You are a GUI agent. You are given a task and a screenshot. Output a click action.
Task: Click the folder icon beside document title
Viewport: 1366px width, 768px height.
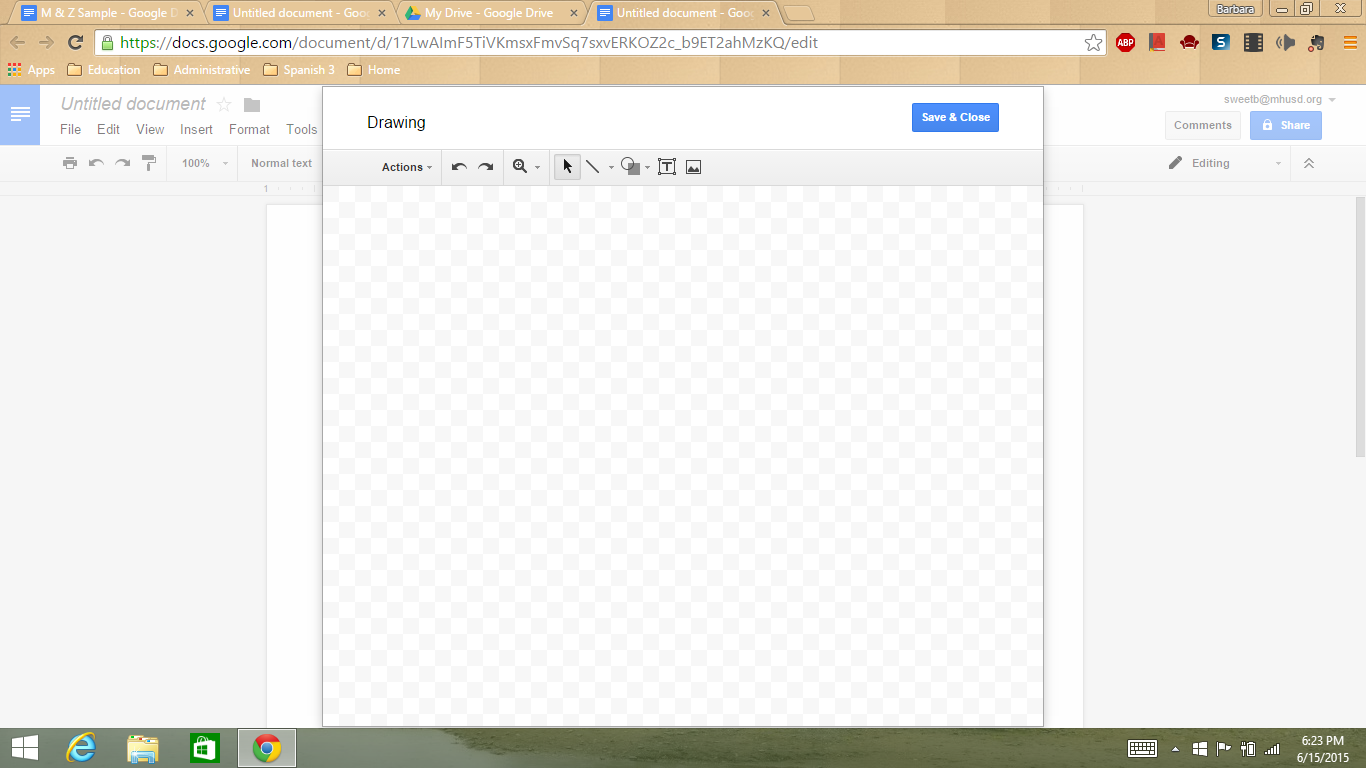coord(252,105)
